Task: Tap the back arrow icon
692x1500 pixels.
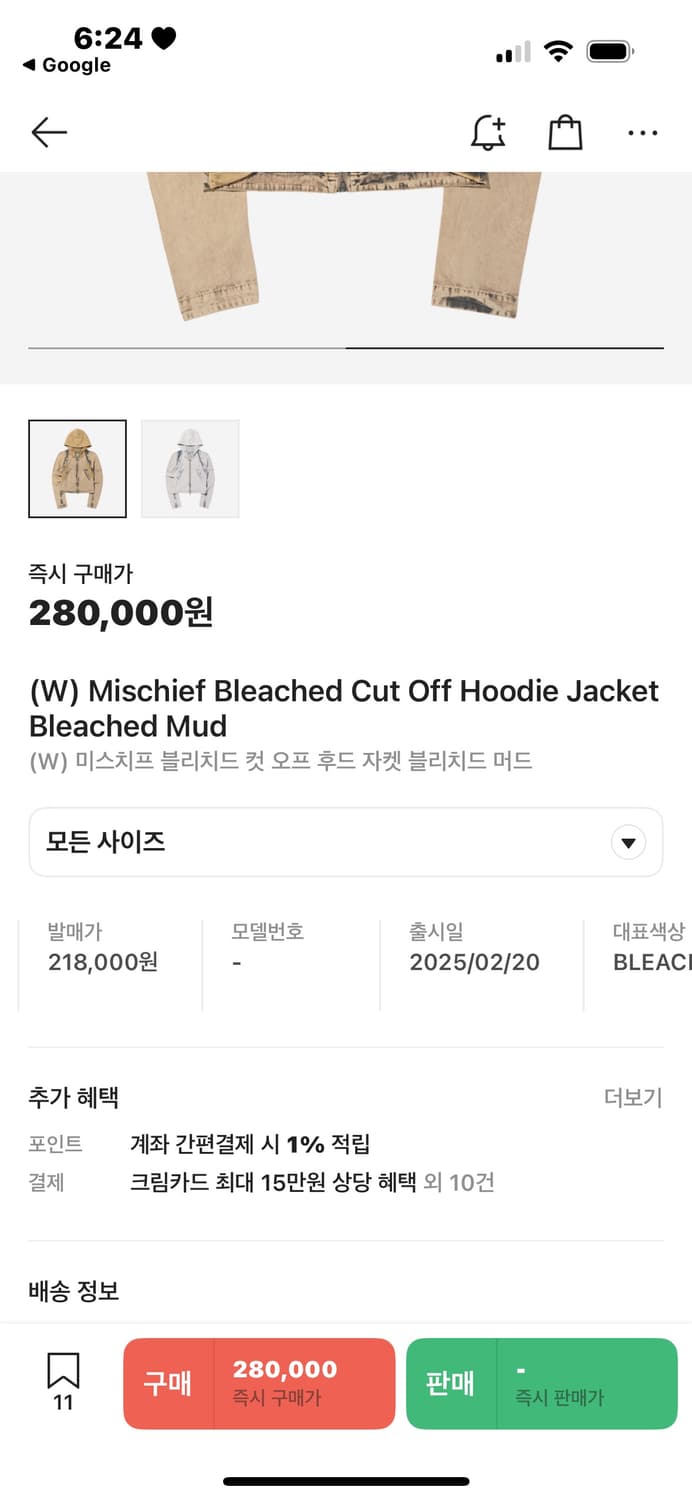Action: 48,132
